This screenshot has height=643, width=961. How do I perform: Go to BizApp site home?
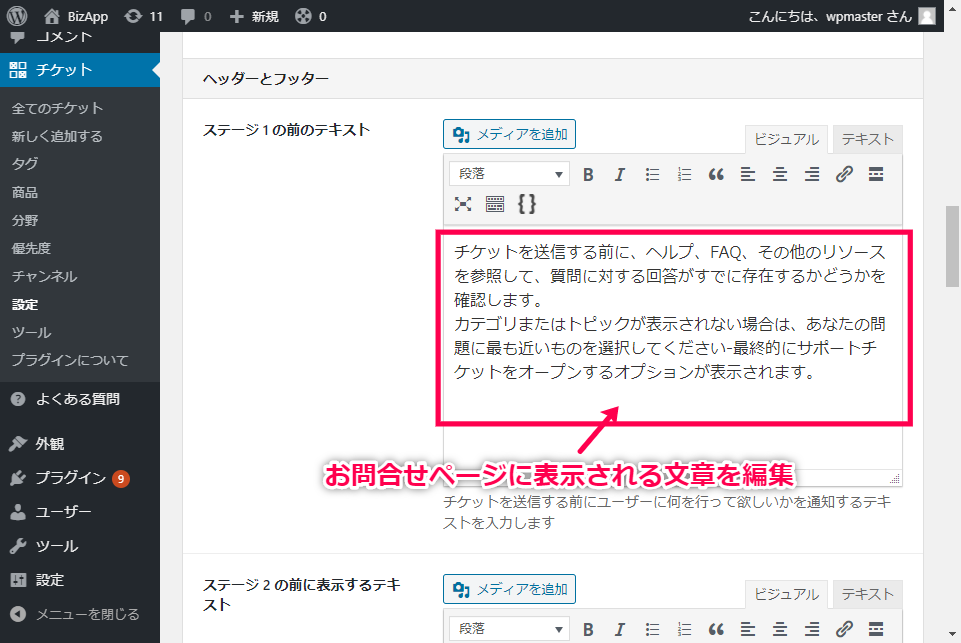(x=77, y=17)
